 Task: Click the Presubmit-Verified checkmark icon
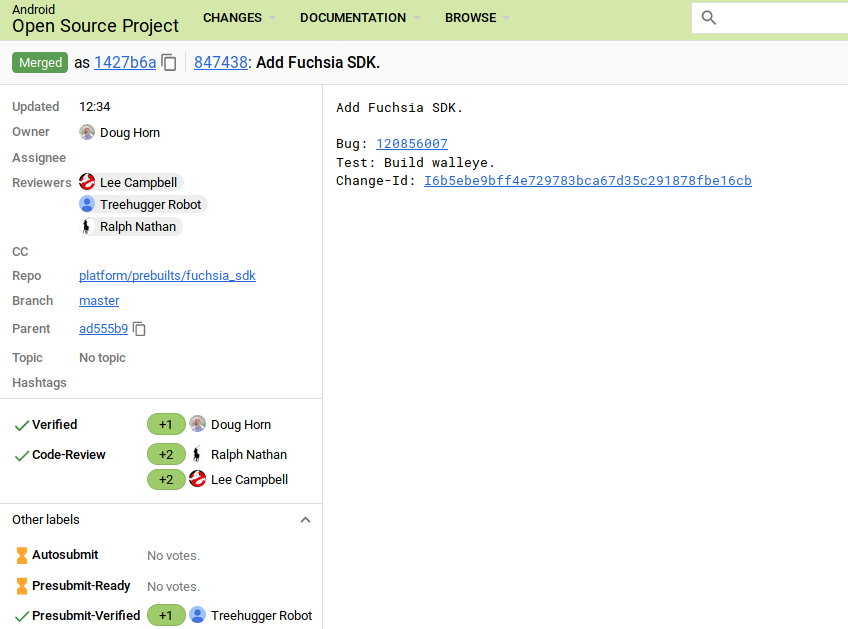[x=21, y=617]
